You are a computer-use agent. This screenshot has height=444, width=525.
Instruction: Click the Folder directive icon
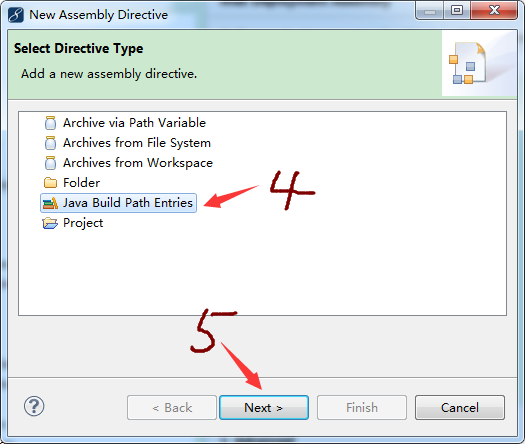click(50, 183)
